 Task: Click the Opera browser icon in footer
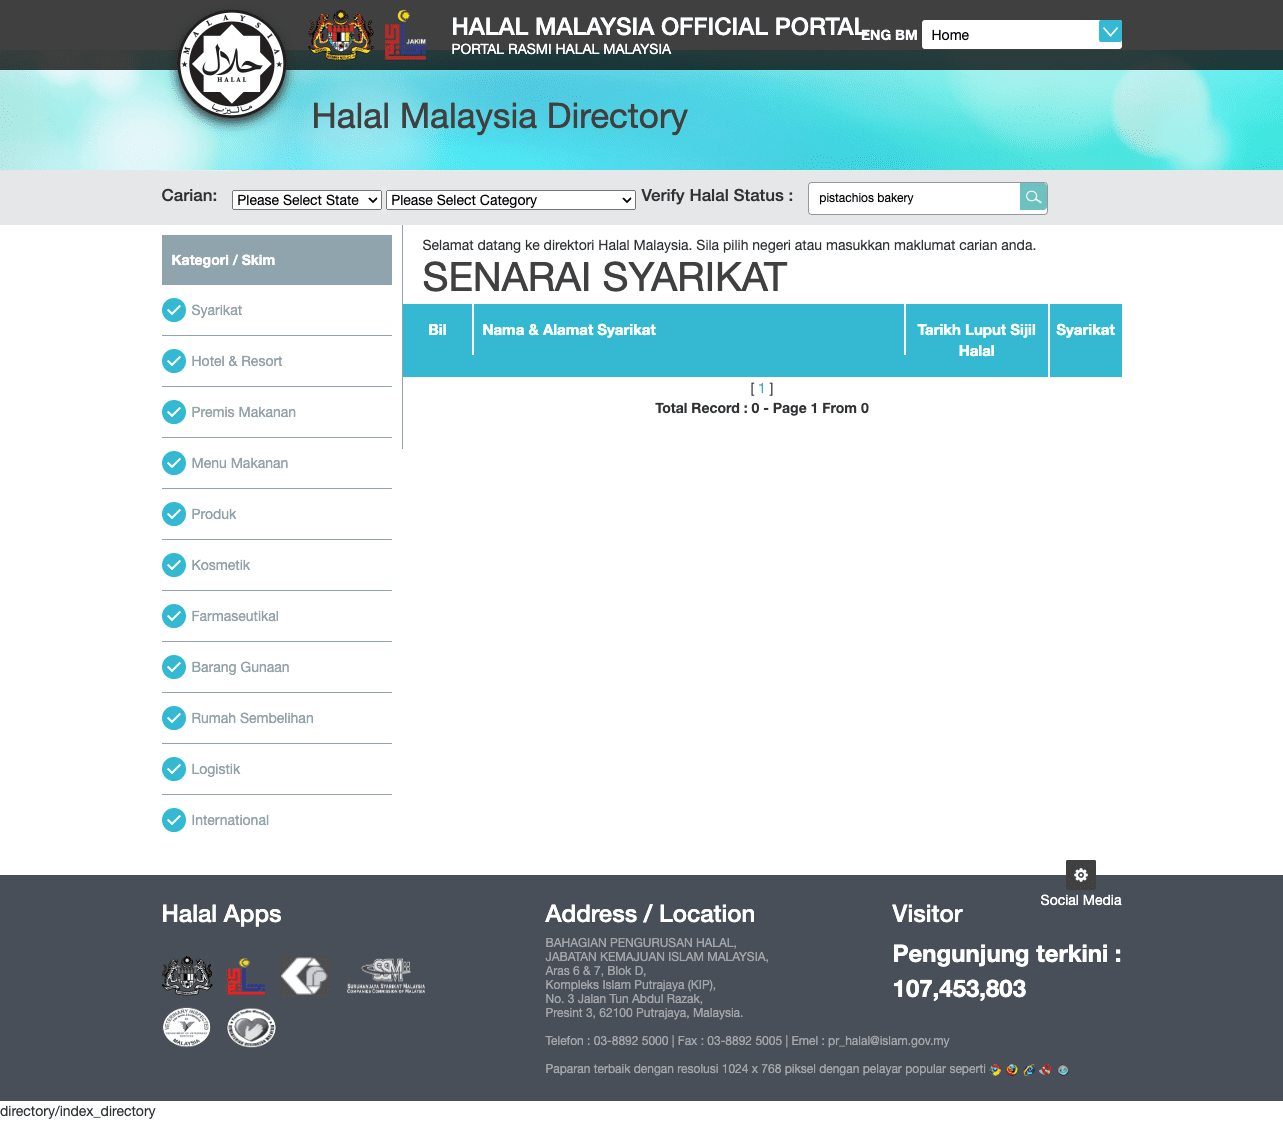[x=1045, y=1070]
